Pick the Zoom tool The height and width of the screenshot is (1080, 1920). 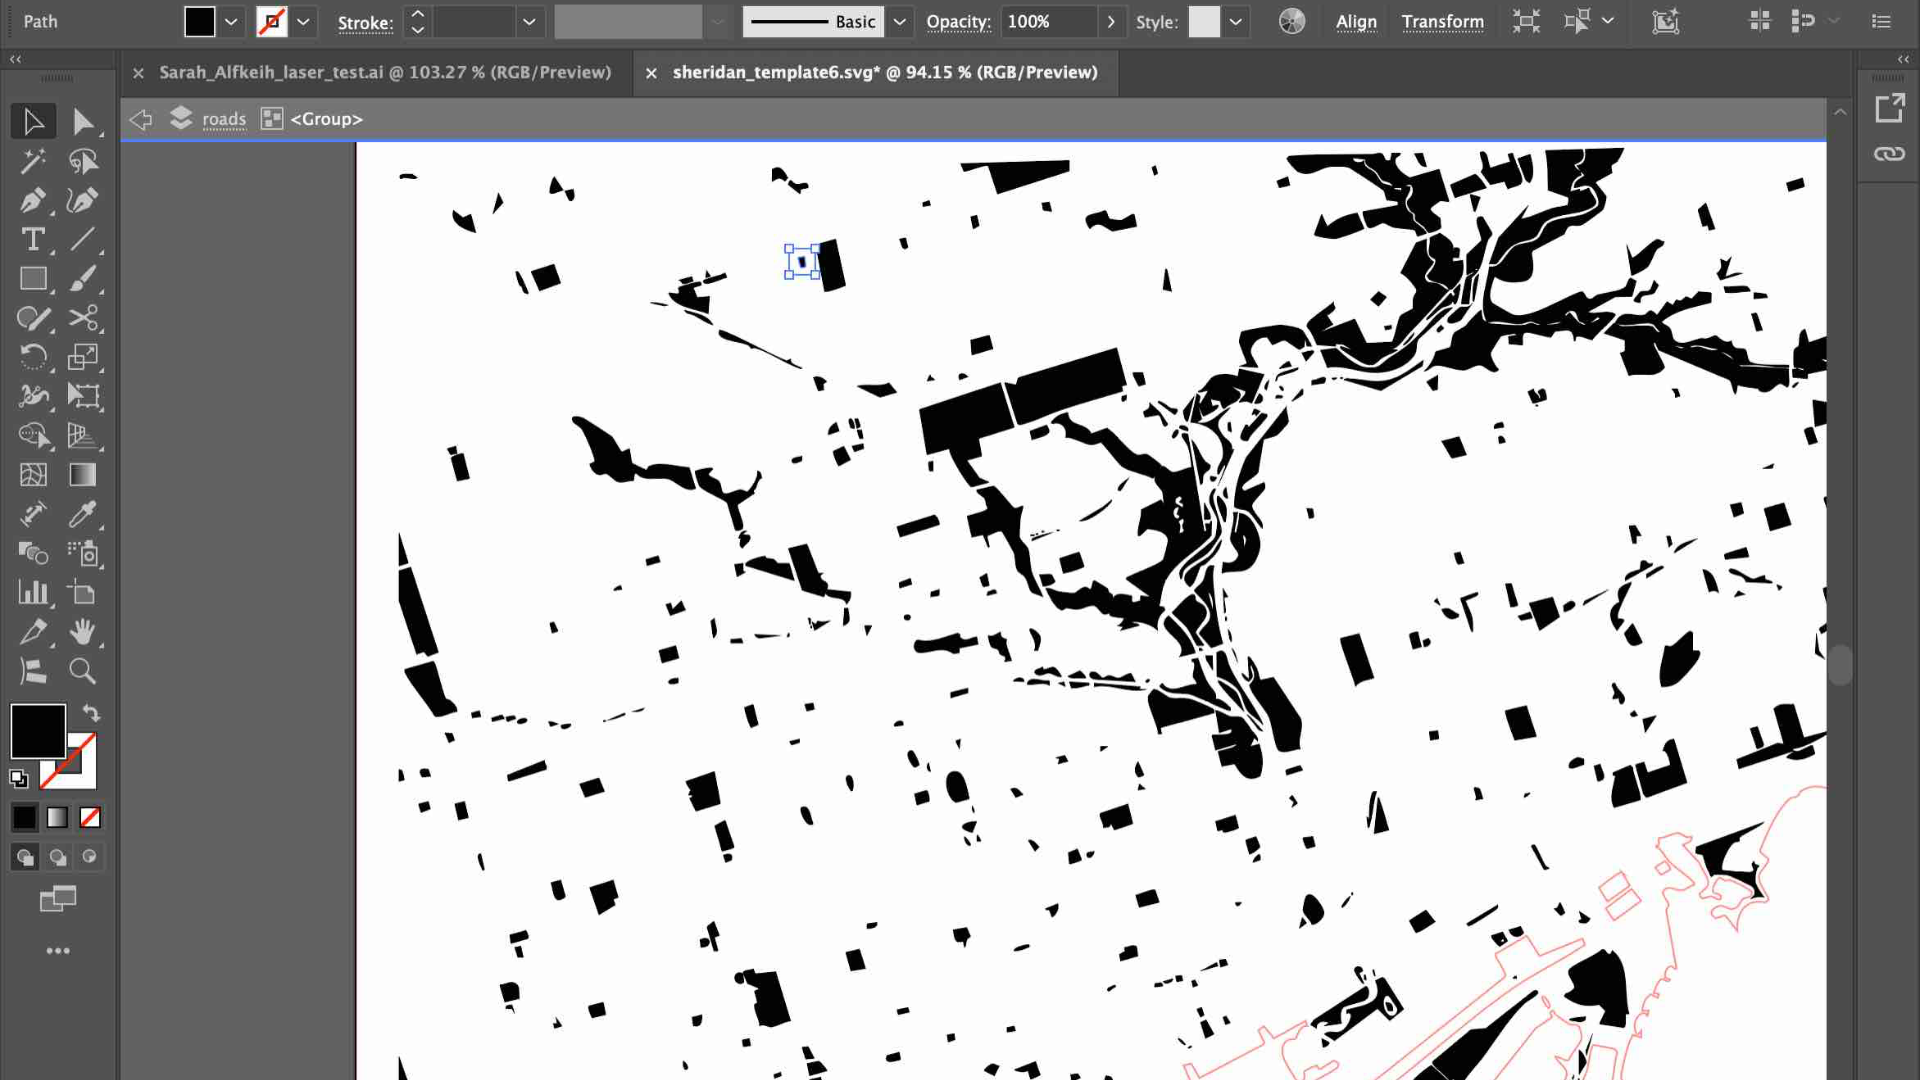[83, 671]
